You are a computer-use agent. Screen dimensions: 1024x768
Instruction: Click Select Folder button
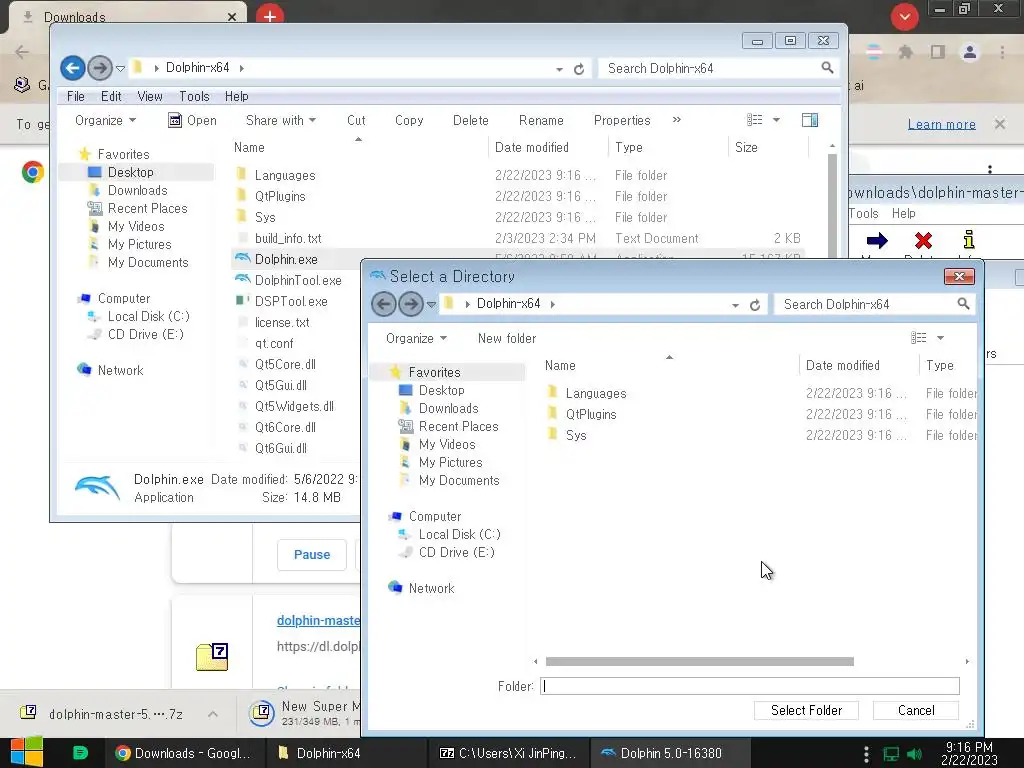[806, 711]
